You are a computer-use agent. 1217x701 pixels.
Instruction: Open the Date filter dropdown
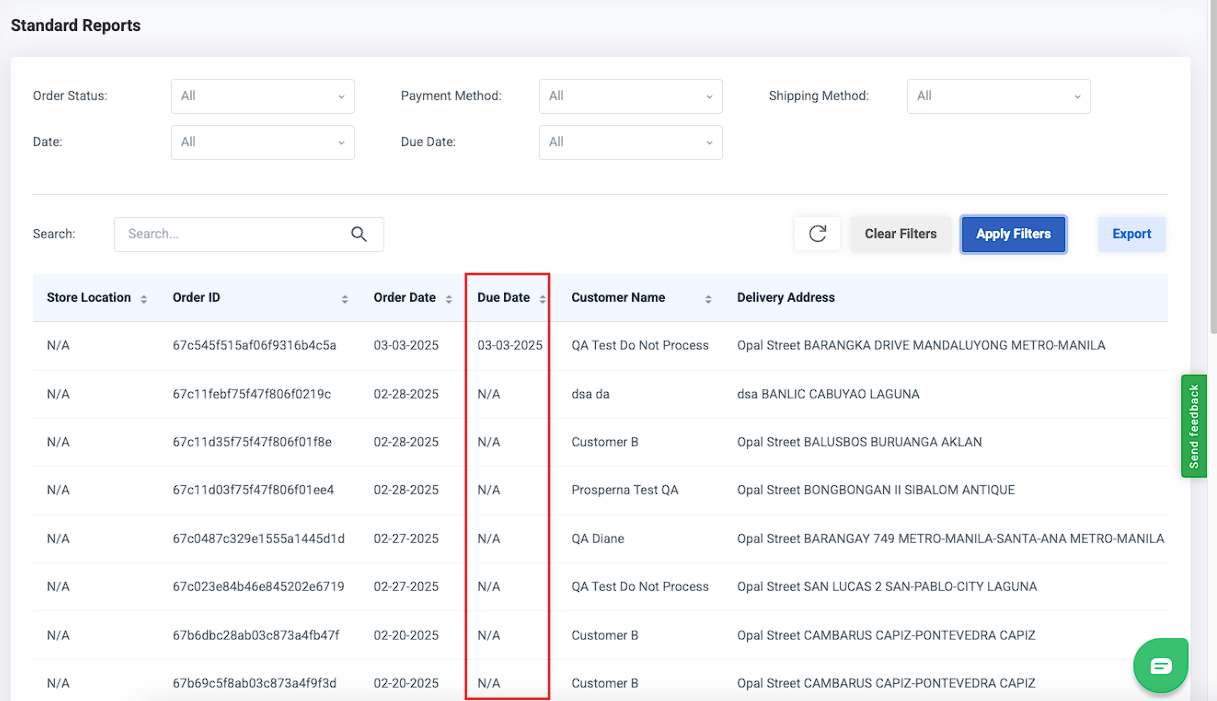pyautogui.click(x=263, y=142)
